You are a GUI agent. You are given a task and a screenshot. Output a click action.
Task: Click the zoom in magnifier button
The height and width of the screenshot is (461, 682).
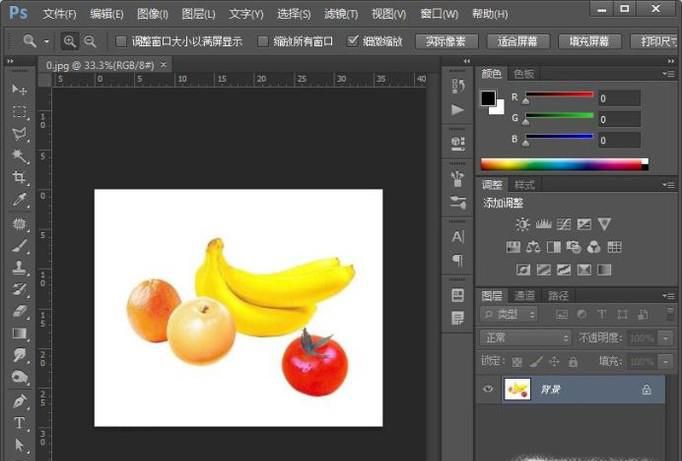coord(70,41)
